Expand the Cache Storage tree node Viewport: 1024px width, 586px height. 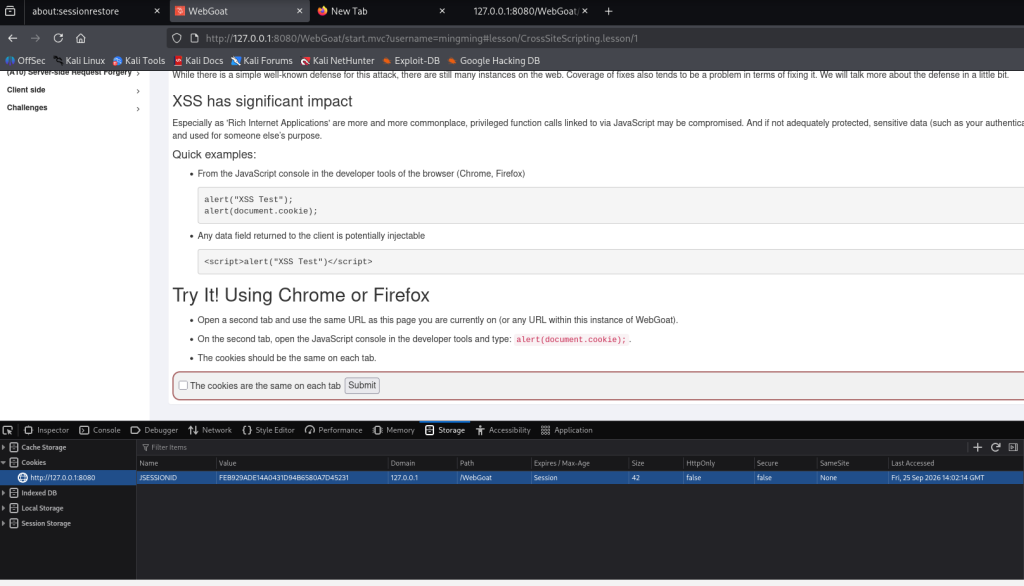(x=4, y=448)
